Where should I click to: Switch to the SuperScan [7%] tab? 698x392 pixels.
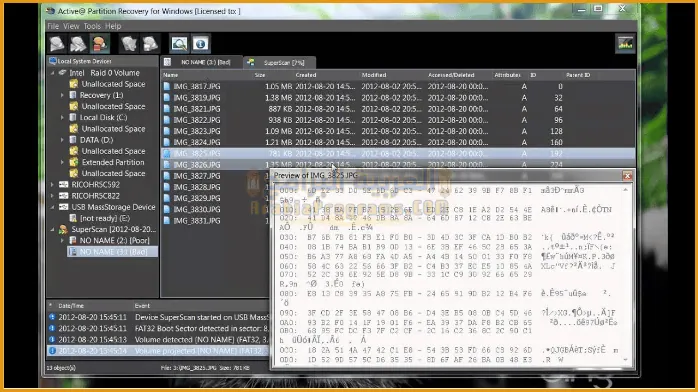(280, 63)
